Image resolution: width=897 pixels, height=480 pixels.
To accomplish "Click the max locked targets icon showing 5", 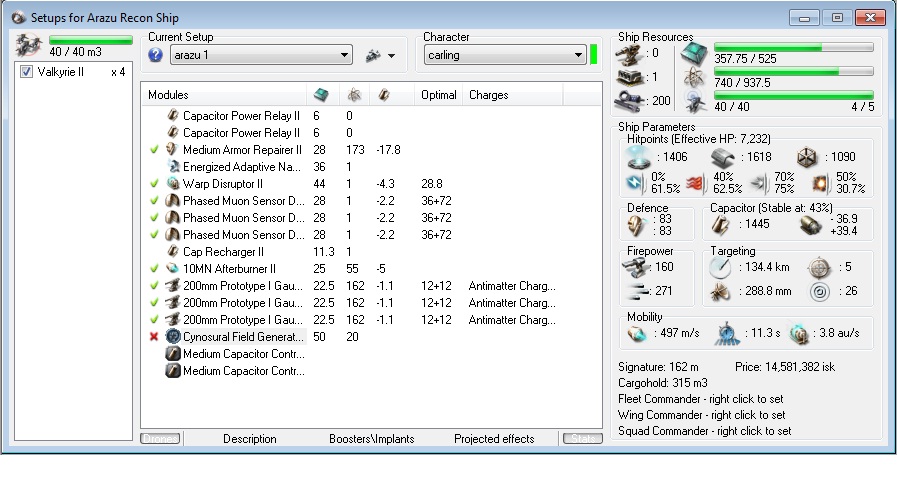I will pos(819,267).
